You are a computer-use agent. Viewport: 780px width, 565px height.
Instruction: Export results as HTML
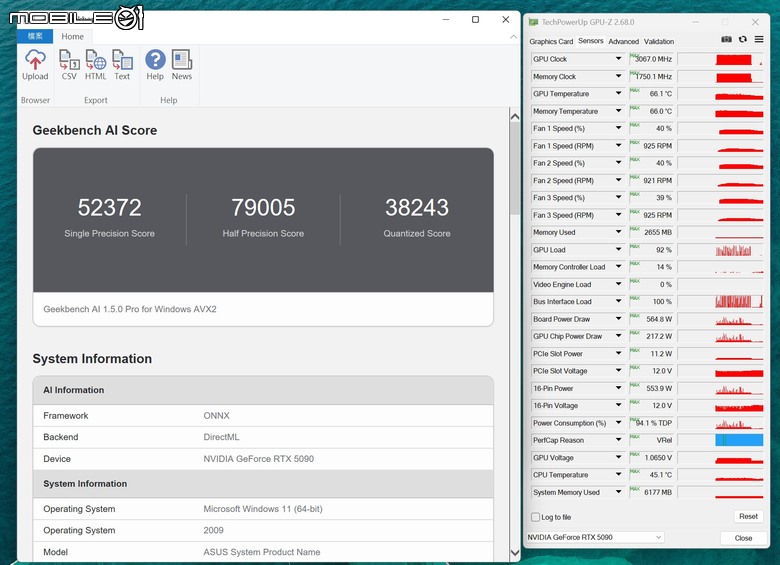[96, 65]
